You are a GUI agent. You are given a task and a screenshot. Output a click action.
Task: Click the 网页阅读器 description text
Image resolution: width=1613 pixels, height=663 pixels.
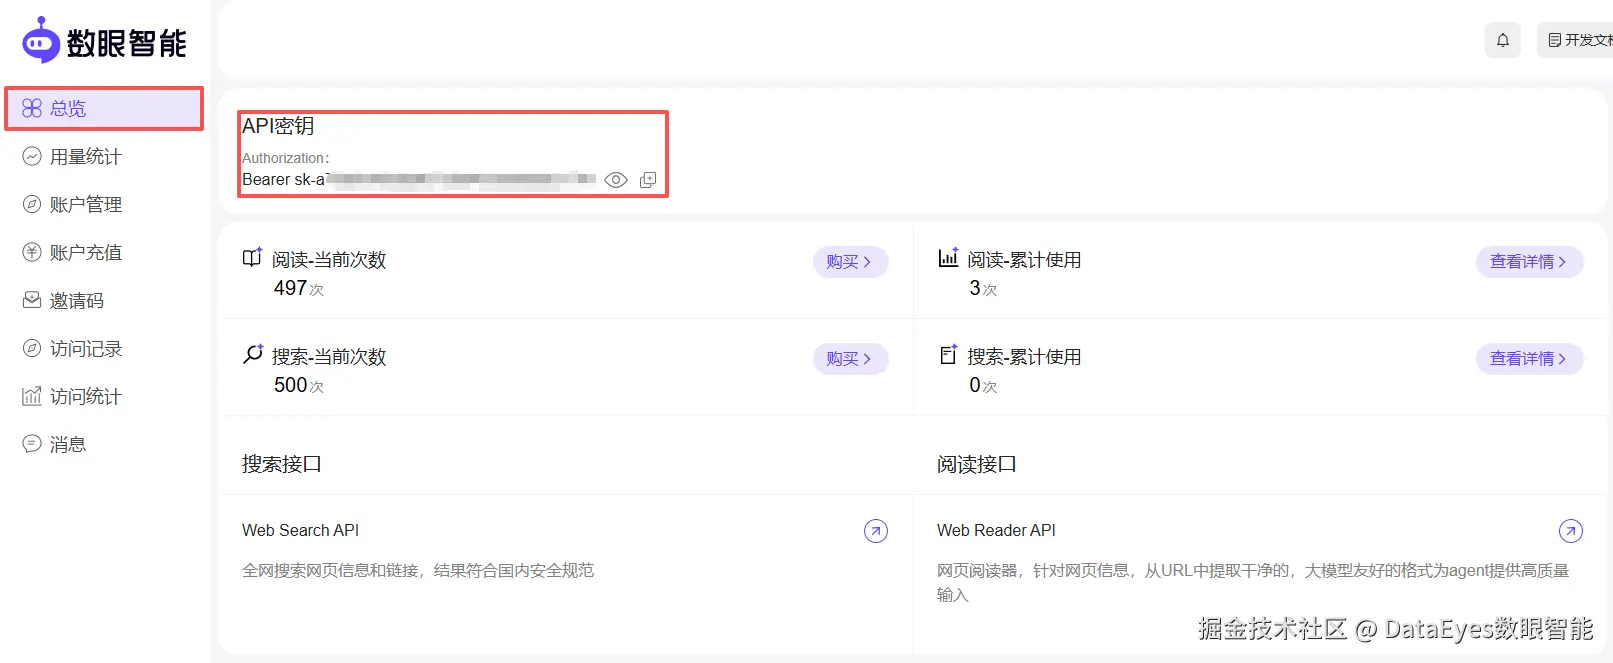[1253, 582]
